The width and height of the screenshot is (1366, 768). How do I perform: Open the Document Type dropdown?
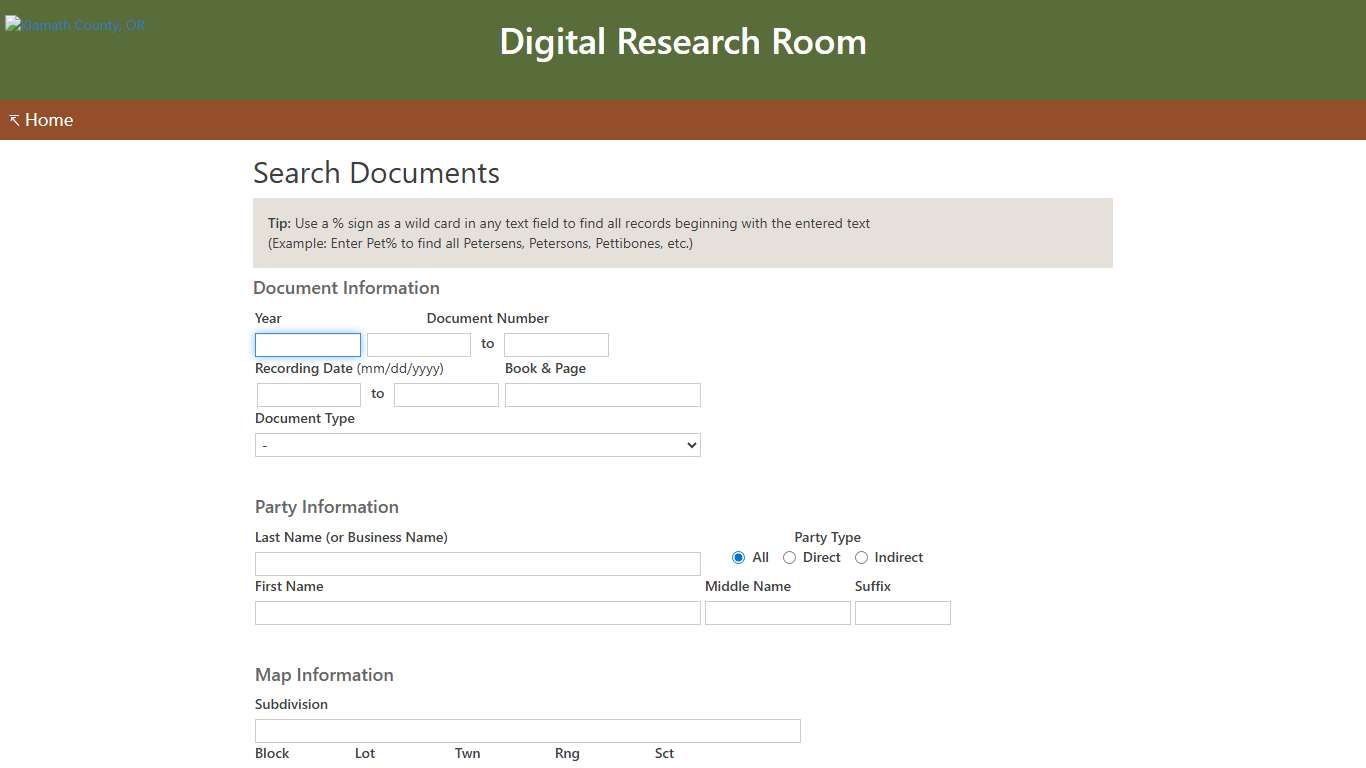[x=477, y=444]
